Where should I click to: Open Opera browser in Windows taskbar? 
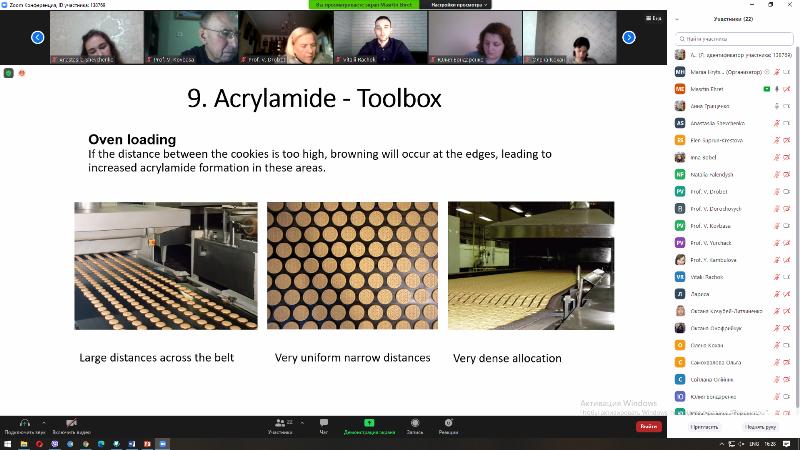(x=39, y=444)
